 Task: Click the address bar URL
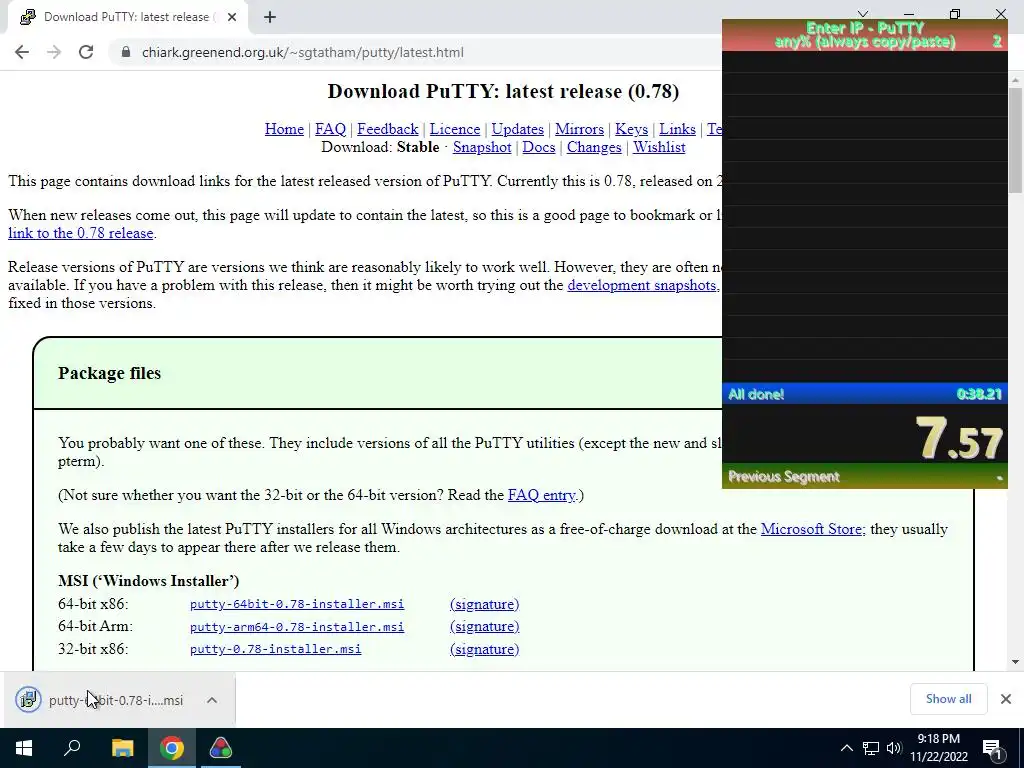point(302,52)
